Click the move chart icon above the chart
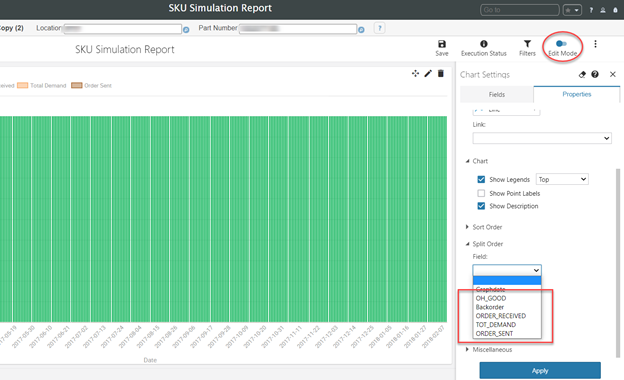The width and height of the screenshot is (624, 380). [415, 73]
